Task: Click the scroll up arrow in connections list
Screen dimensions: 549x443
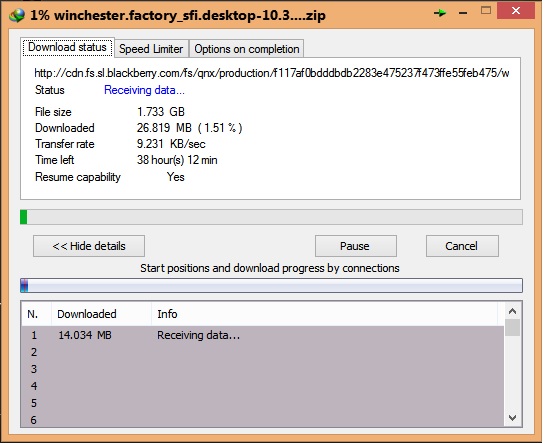Action: (513, 311)
